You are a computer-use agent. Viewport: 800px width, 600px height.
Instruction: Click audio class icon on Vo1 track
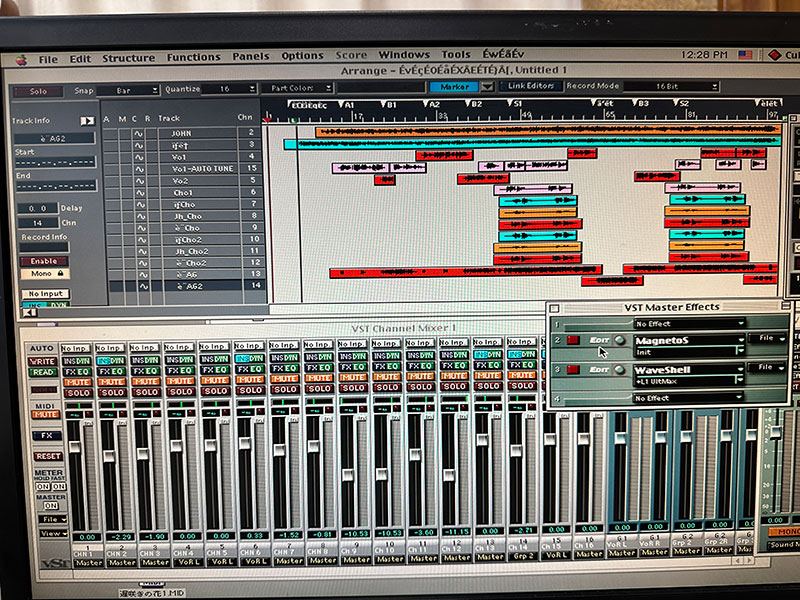coord(139,157)
